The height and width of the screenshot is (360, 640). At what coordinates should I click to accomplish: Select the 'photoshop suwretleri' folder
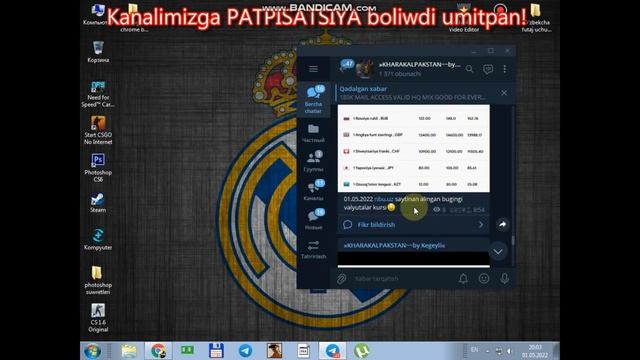(98, 280)
